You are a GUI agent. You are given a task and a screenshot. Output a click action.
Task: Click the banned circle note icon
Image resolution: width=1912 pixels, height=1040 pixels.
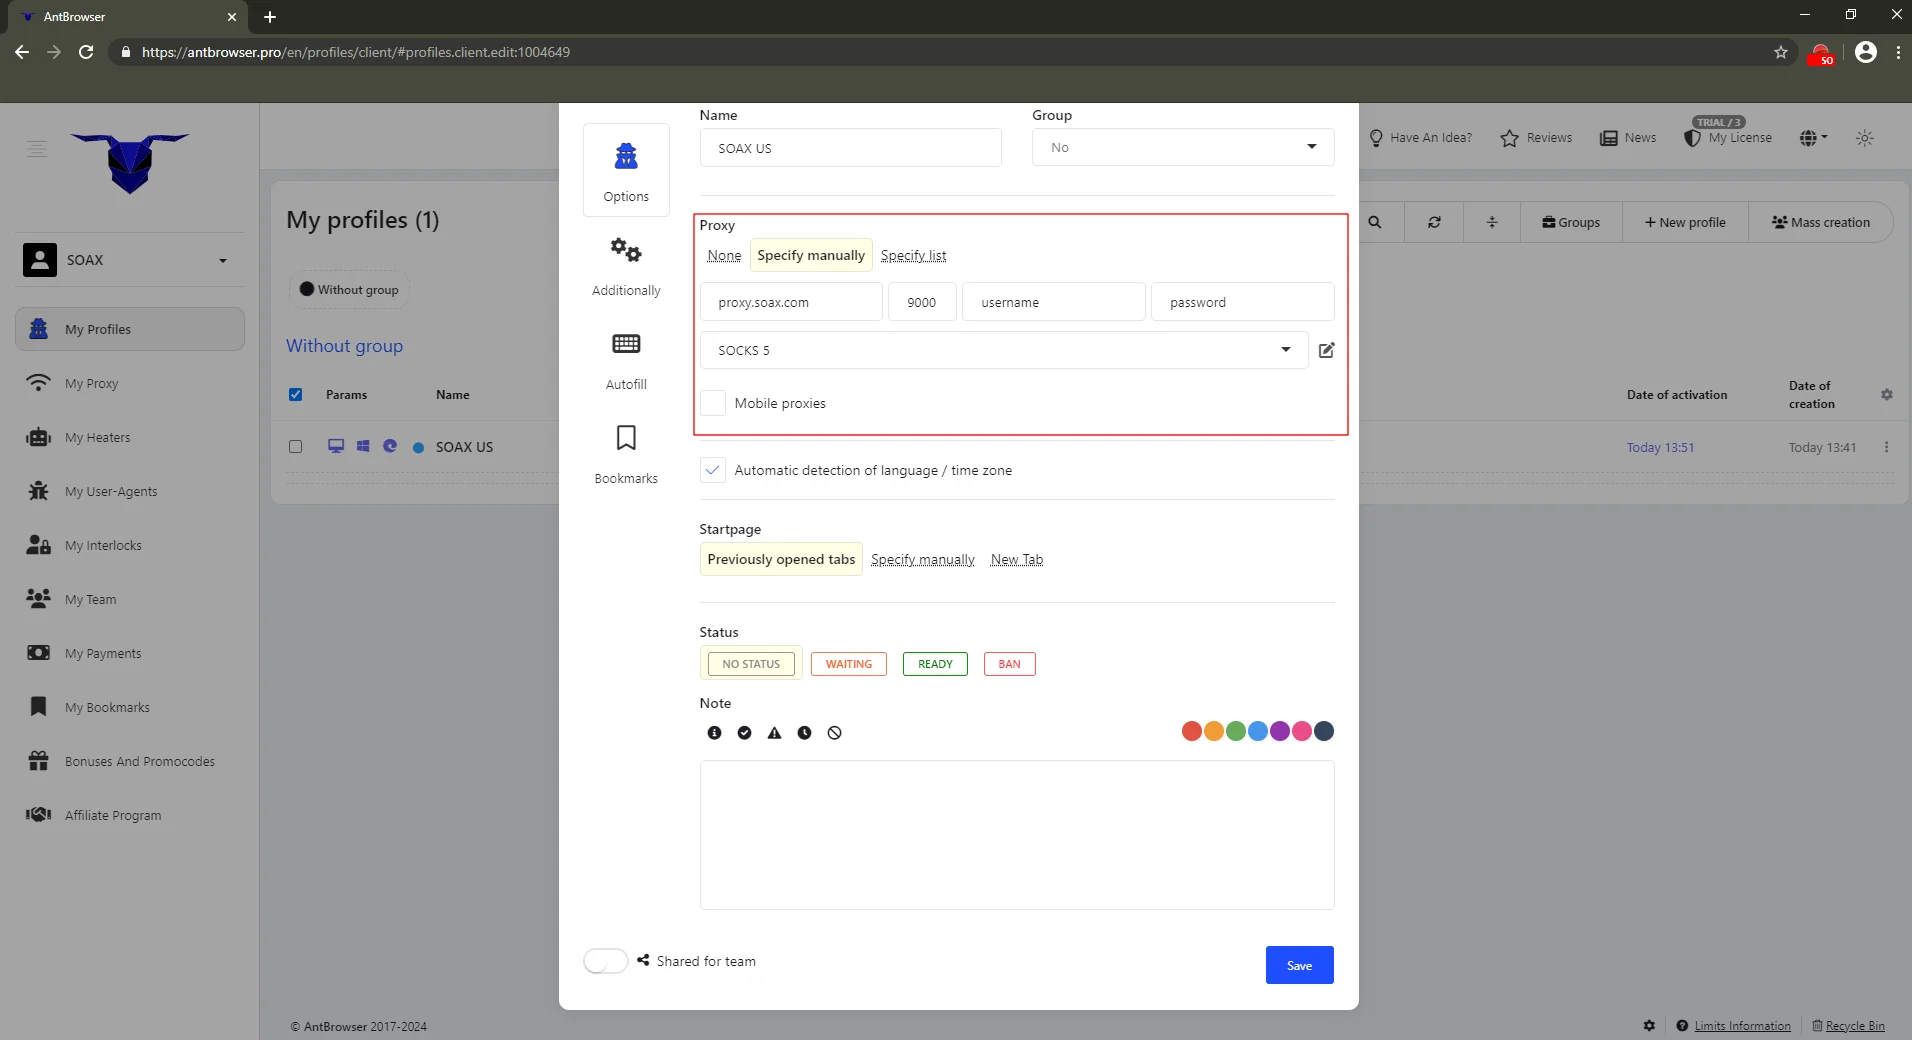[835, 733]
